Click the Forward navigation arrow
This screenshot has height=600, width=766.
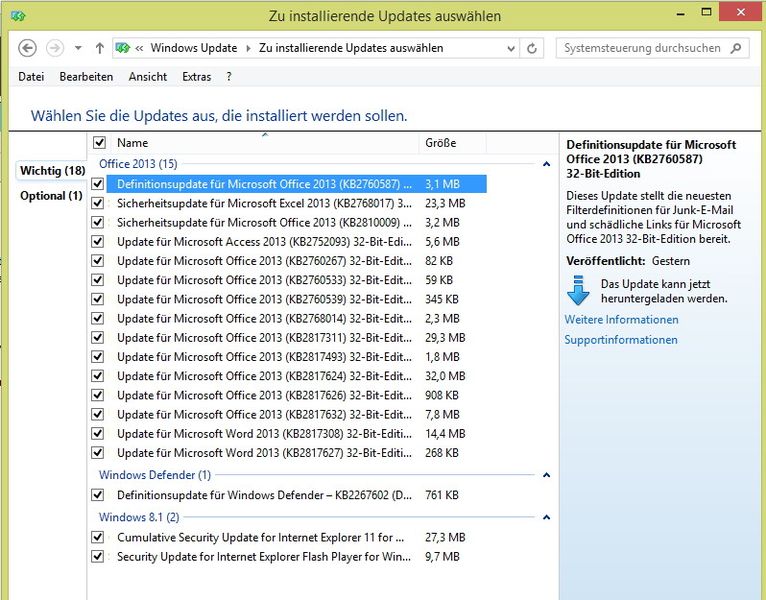(55, 48)
